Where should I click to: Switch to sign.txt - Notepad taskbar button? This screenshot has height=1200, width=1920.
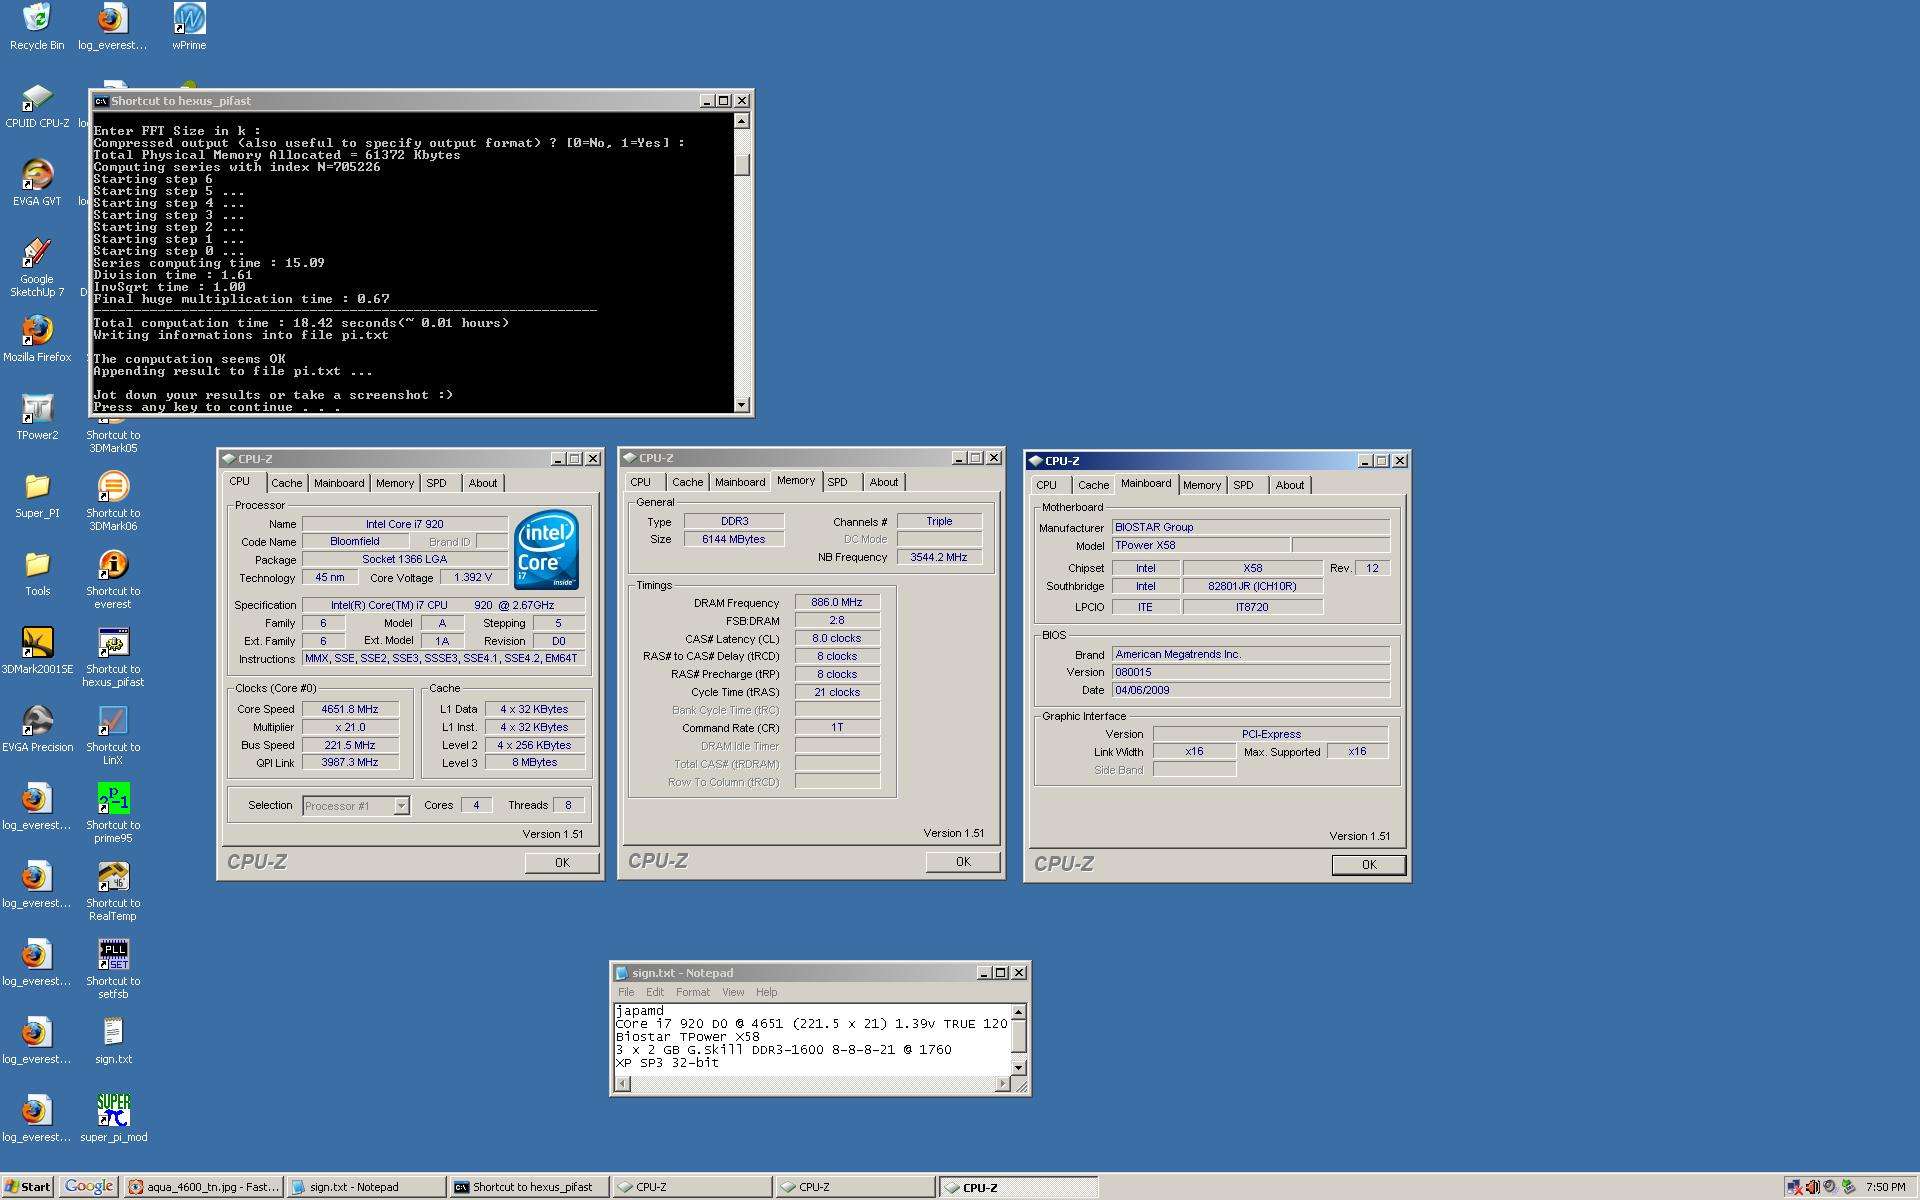pyautogui.click(x=366, y=1187)
